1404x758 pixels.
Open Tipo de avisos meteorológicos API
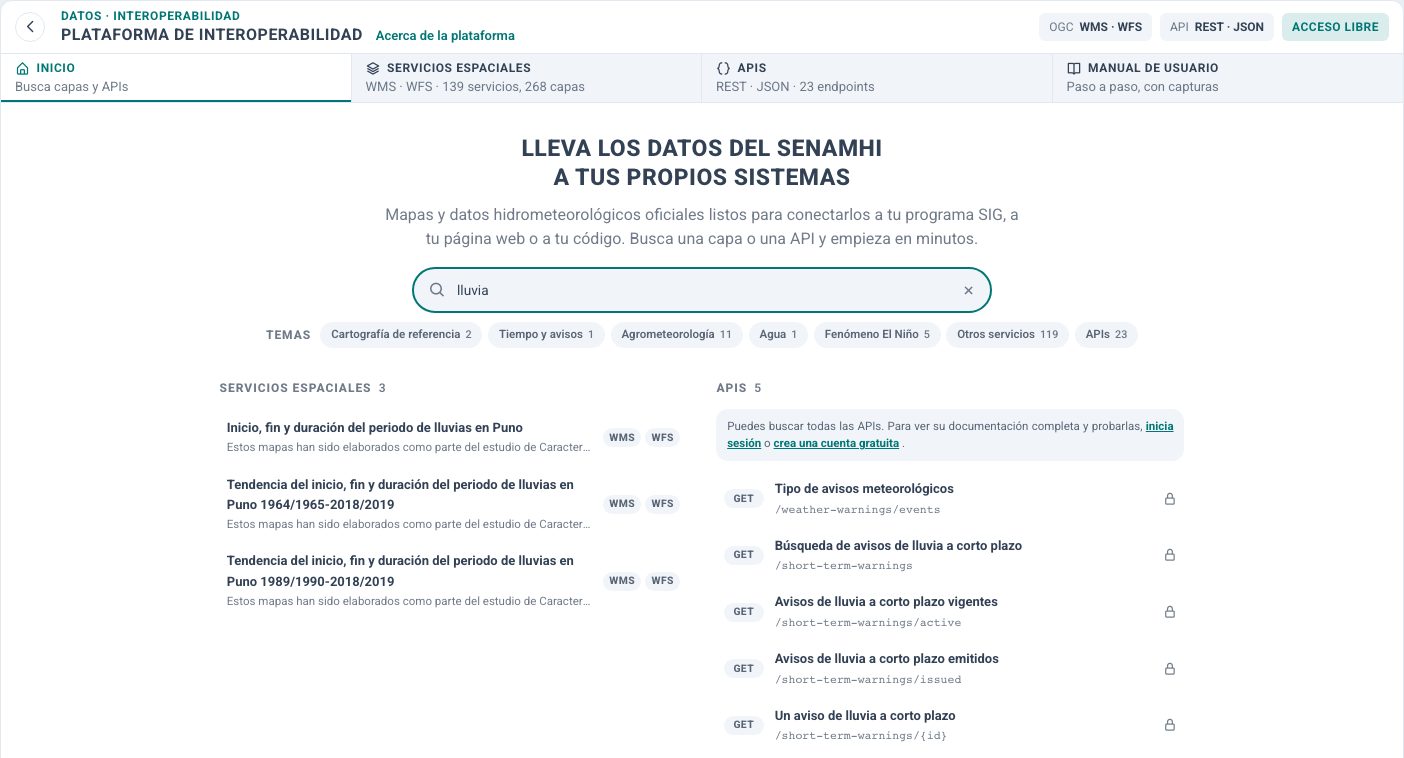coord(950,498)
